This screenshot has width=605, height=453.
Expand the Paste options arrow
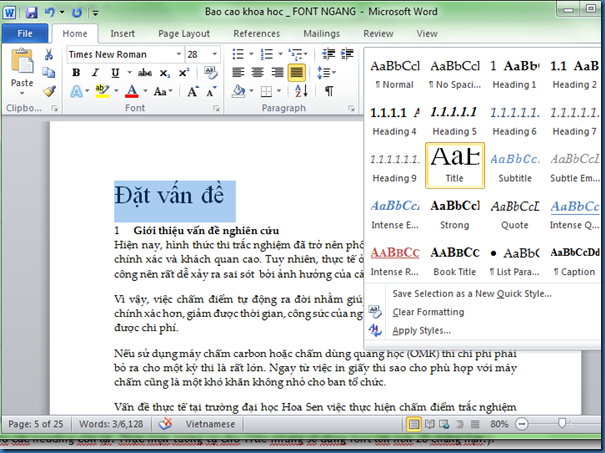coord(22,93)
